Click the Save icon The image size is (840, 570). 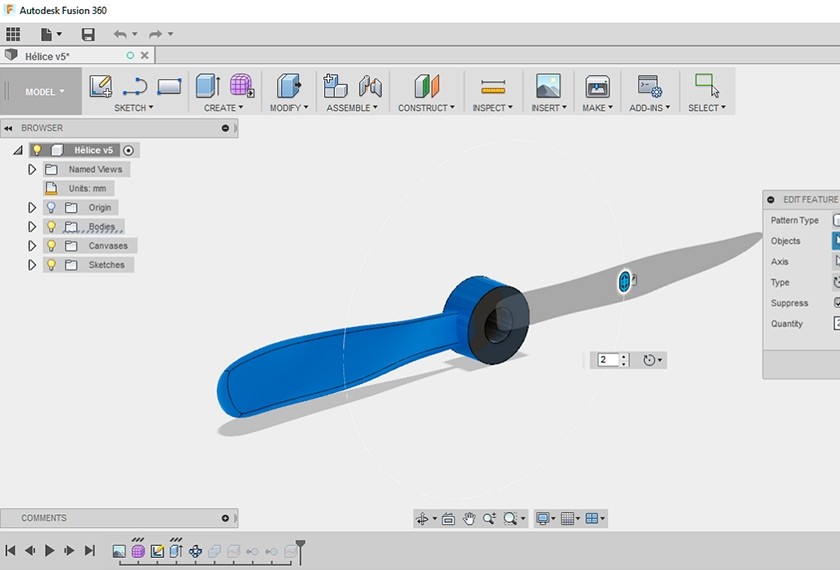[x=88, y=34]
